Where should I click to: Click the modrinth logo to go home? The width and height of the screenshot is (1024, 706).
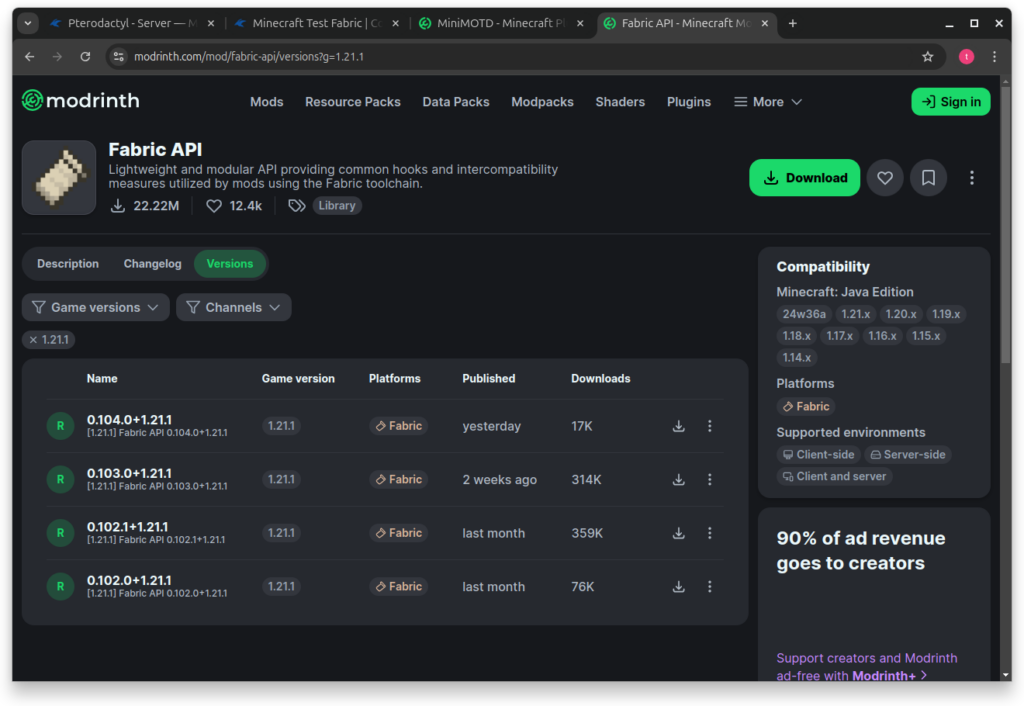81,101
